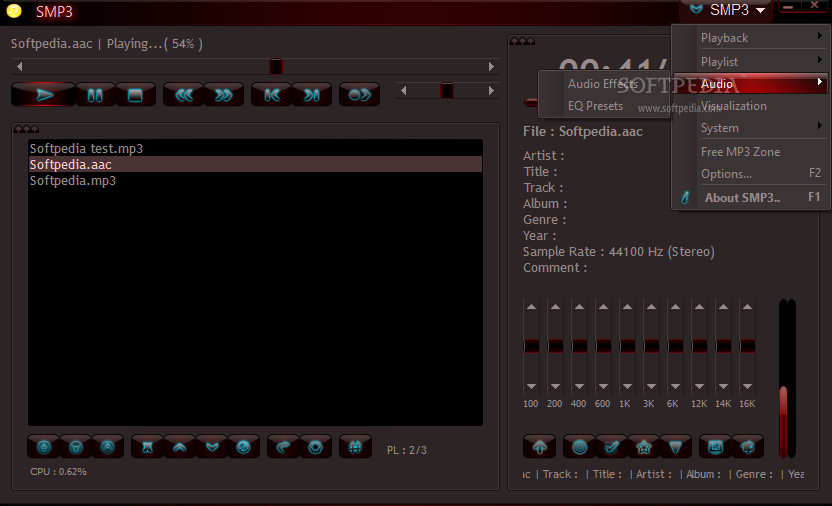
Task: Click the crossed X-shape playlist button
Action: coord(148,447)
